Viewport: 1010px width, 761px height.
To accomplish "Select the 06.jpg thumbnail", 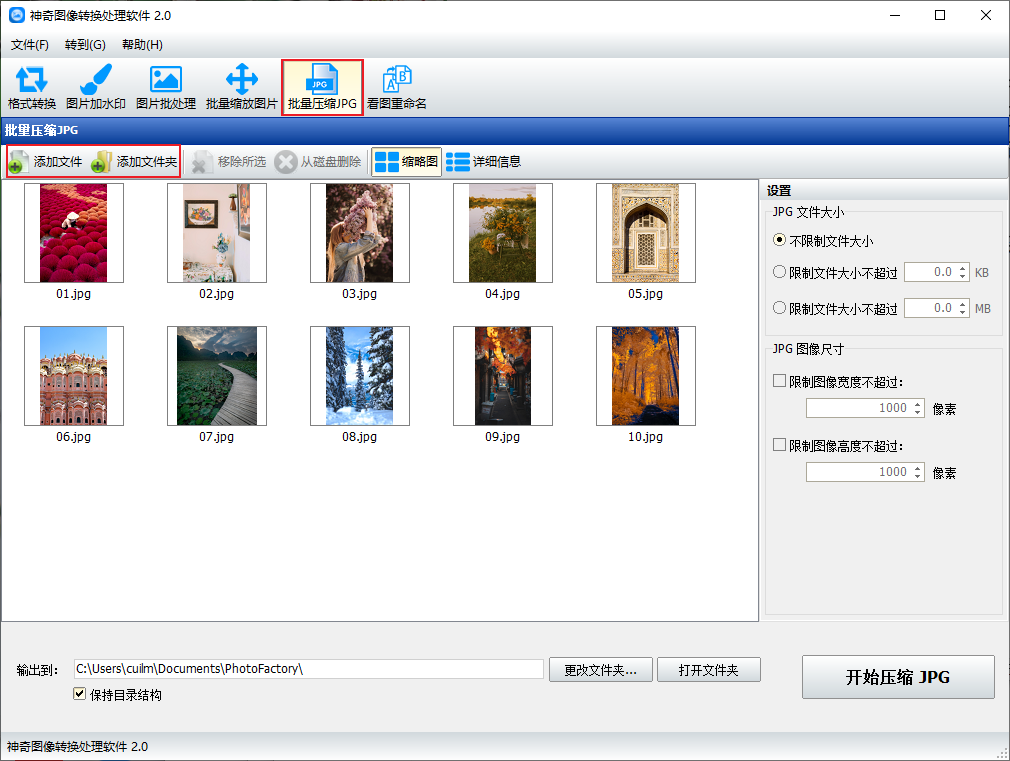I will click(x=73, y=376).
